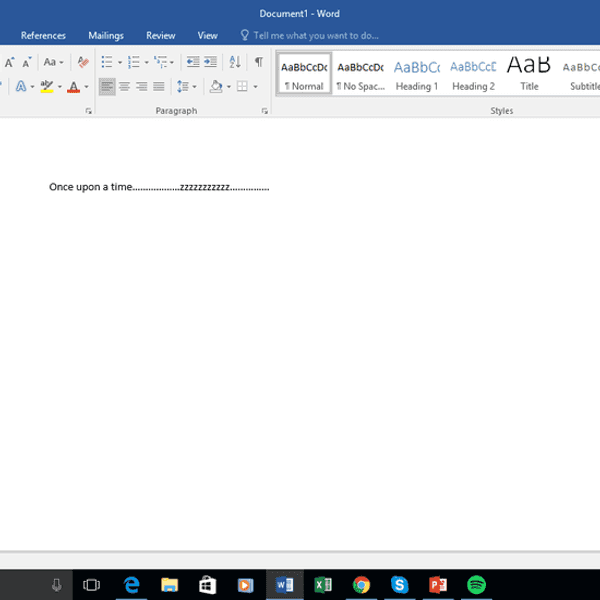Apply the Heading 1 style
The image size is (600, 600).
coord(417,73)
